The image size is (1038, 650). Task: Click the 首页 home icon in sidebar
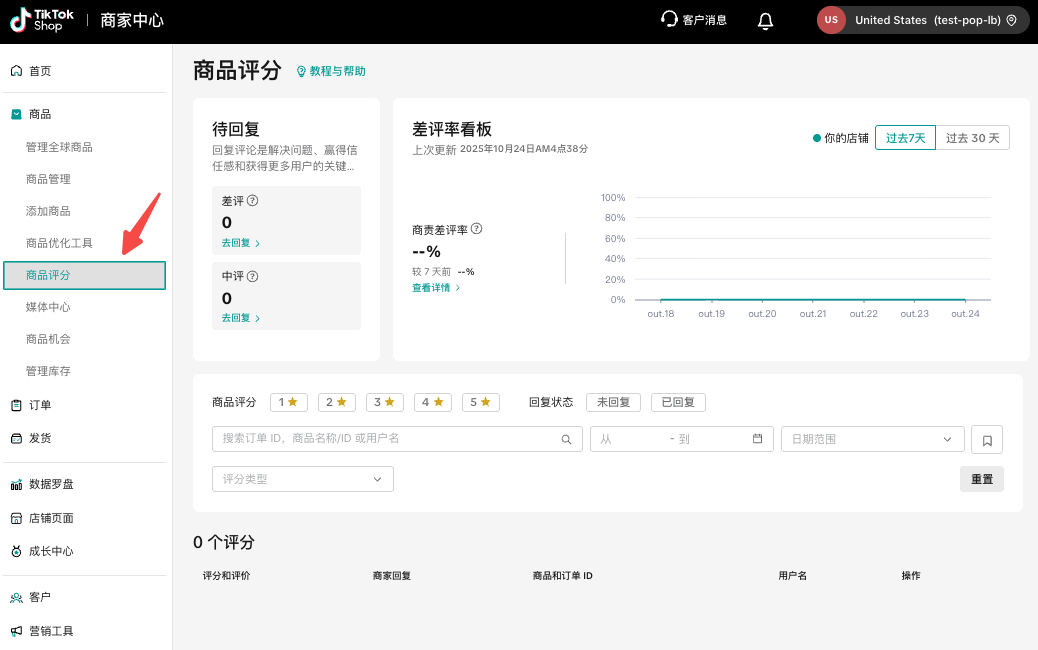coord(16,70)
